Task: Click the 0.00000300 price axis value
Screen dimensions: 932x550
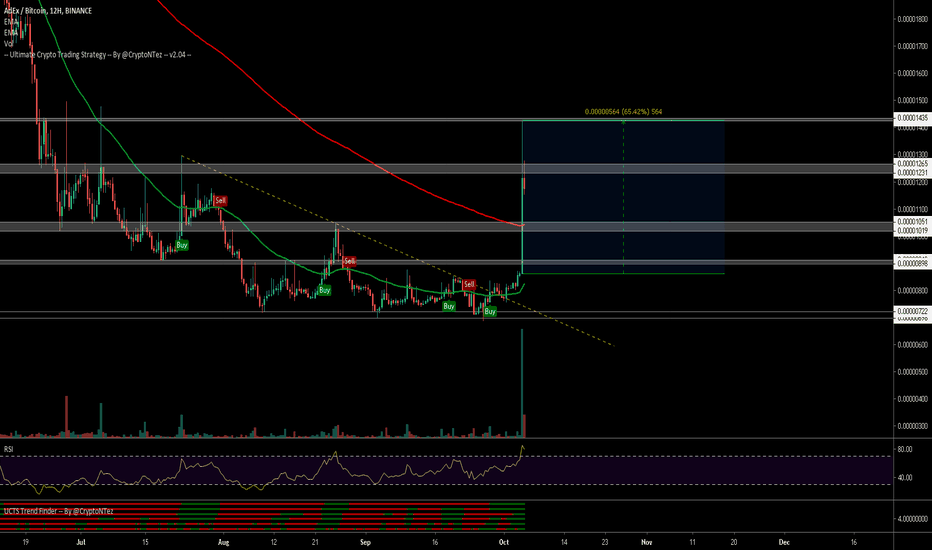Action: [x=912, y=426]
